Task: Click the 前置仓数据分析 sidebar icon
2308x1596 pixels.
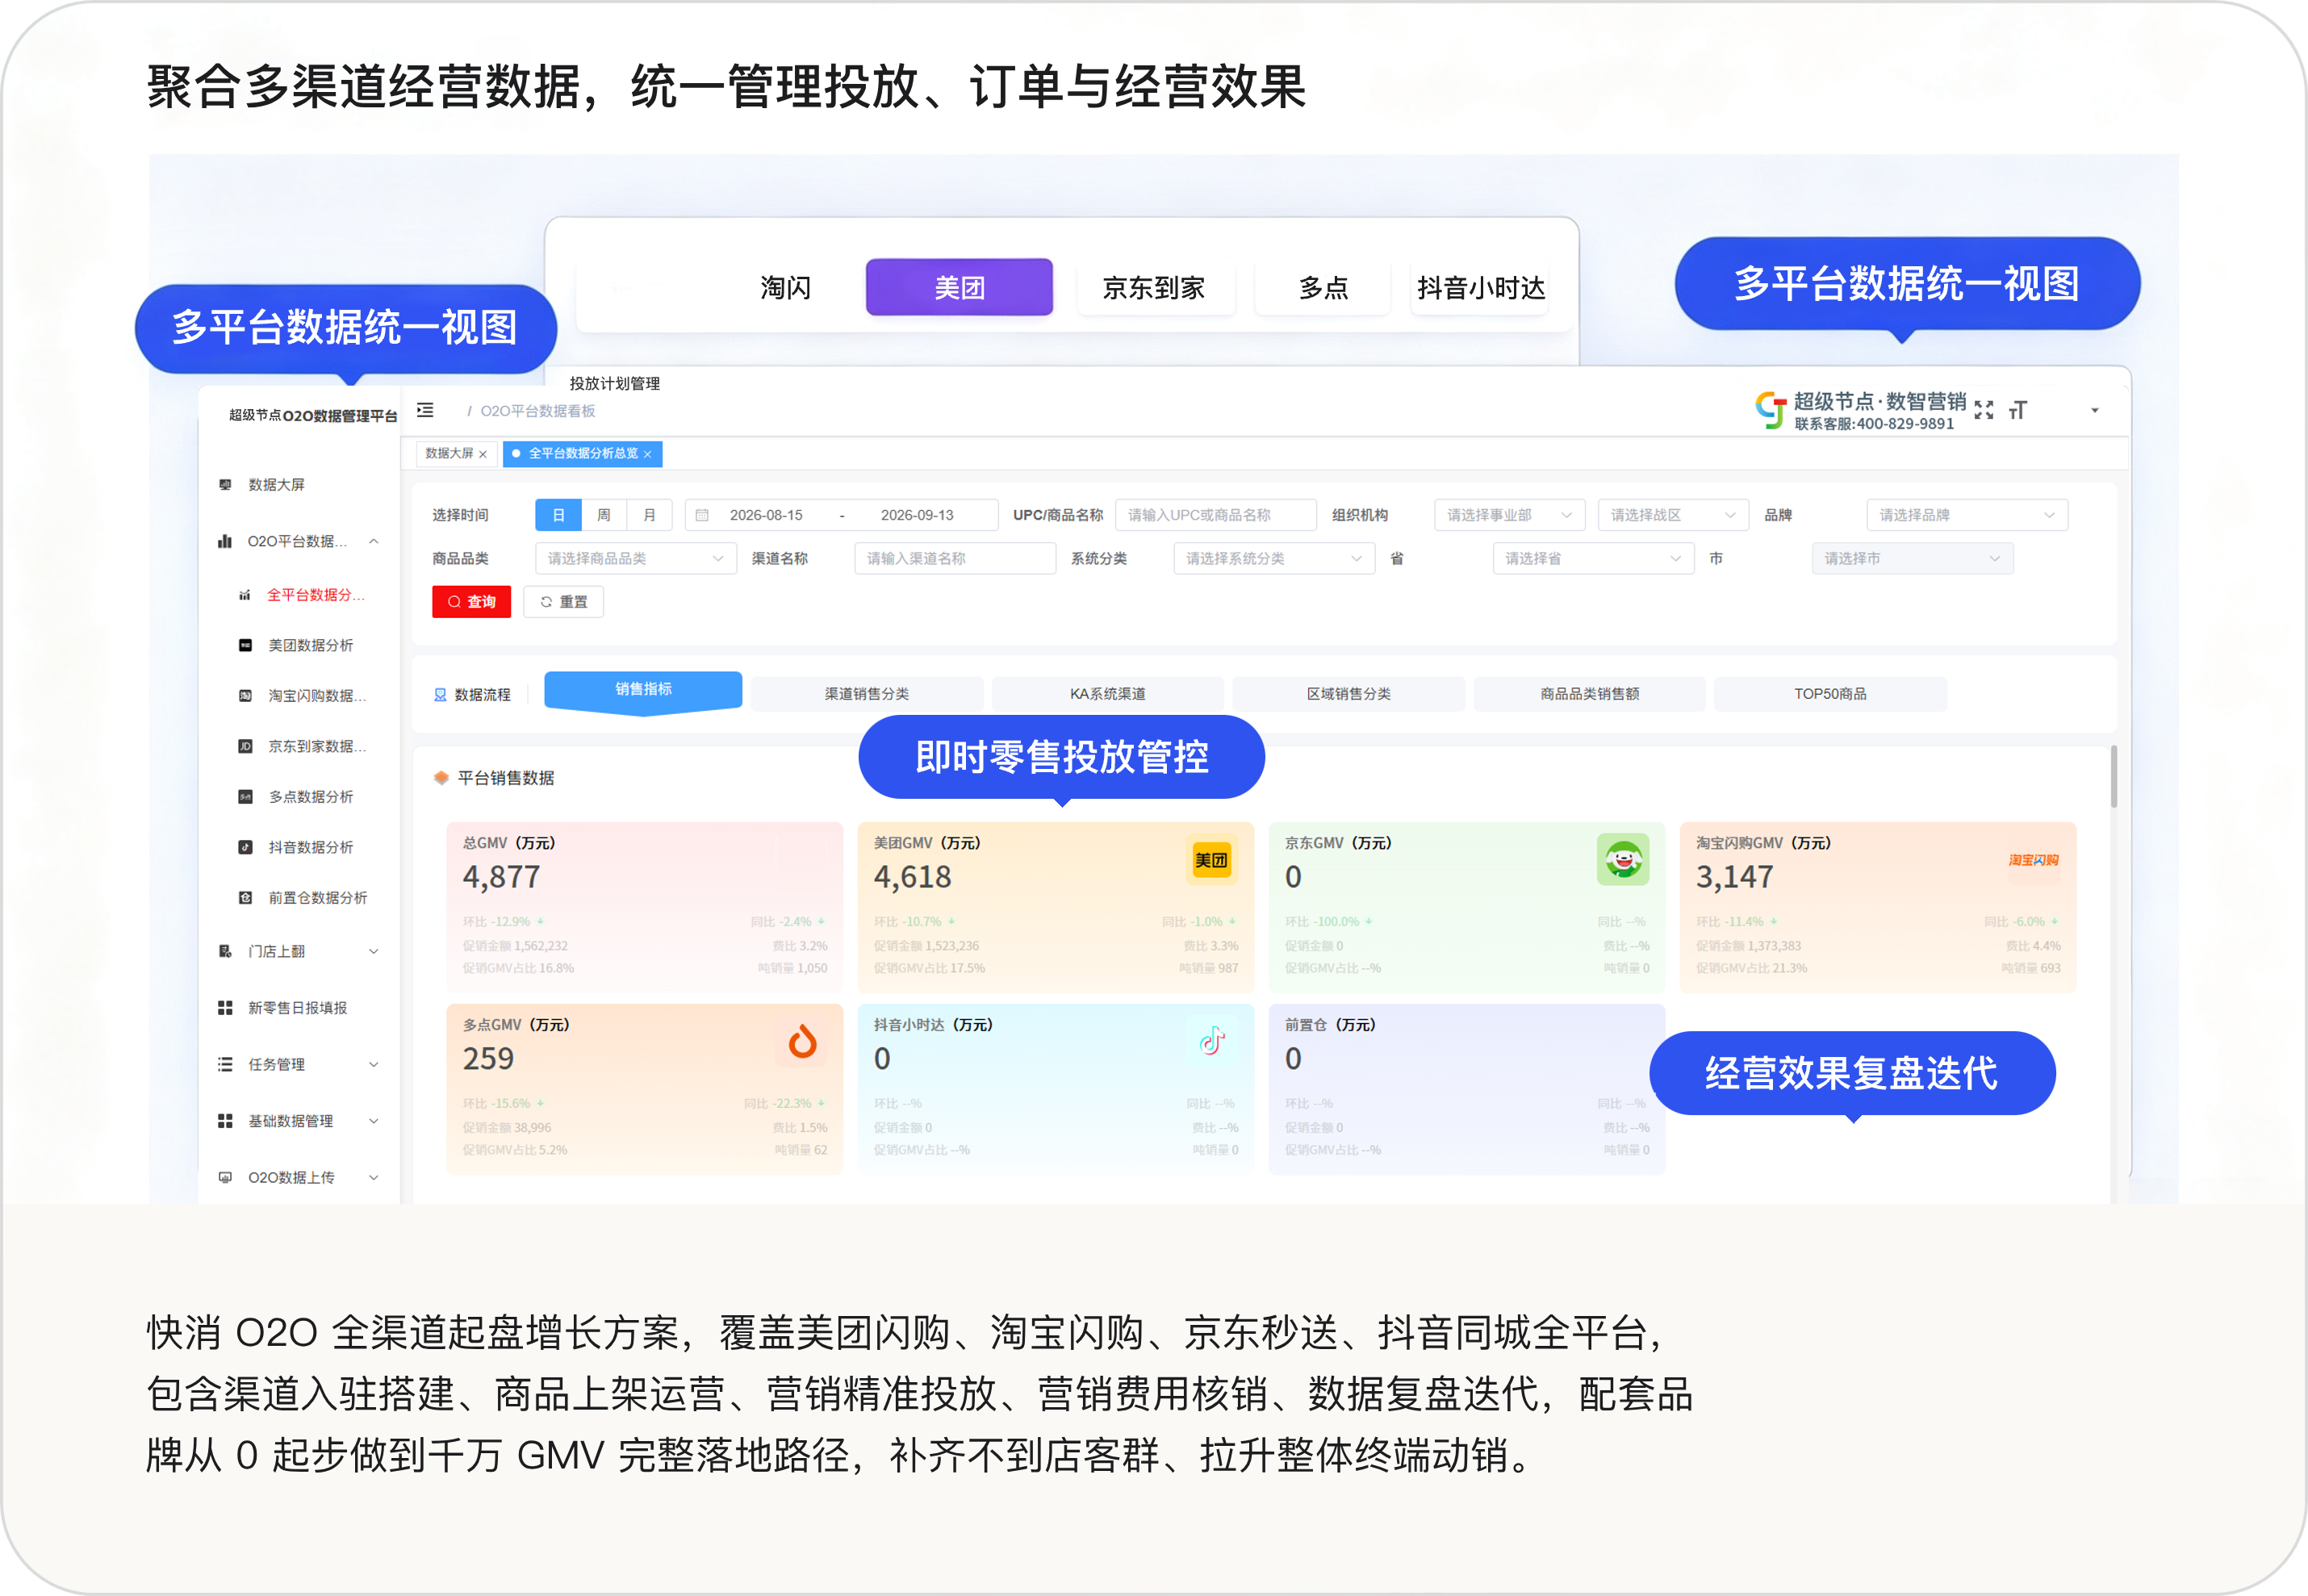Action: pos(245,898)
